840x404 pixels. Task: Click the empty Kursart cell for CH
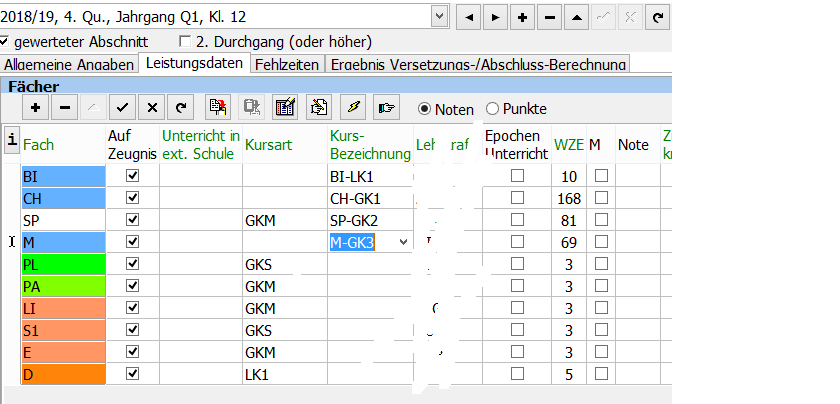(x=285, y=198)
